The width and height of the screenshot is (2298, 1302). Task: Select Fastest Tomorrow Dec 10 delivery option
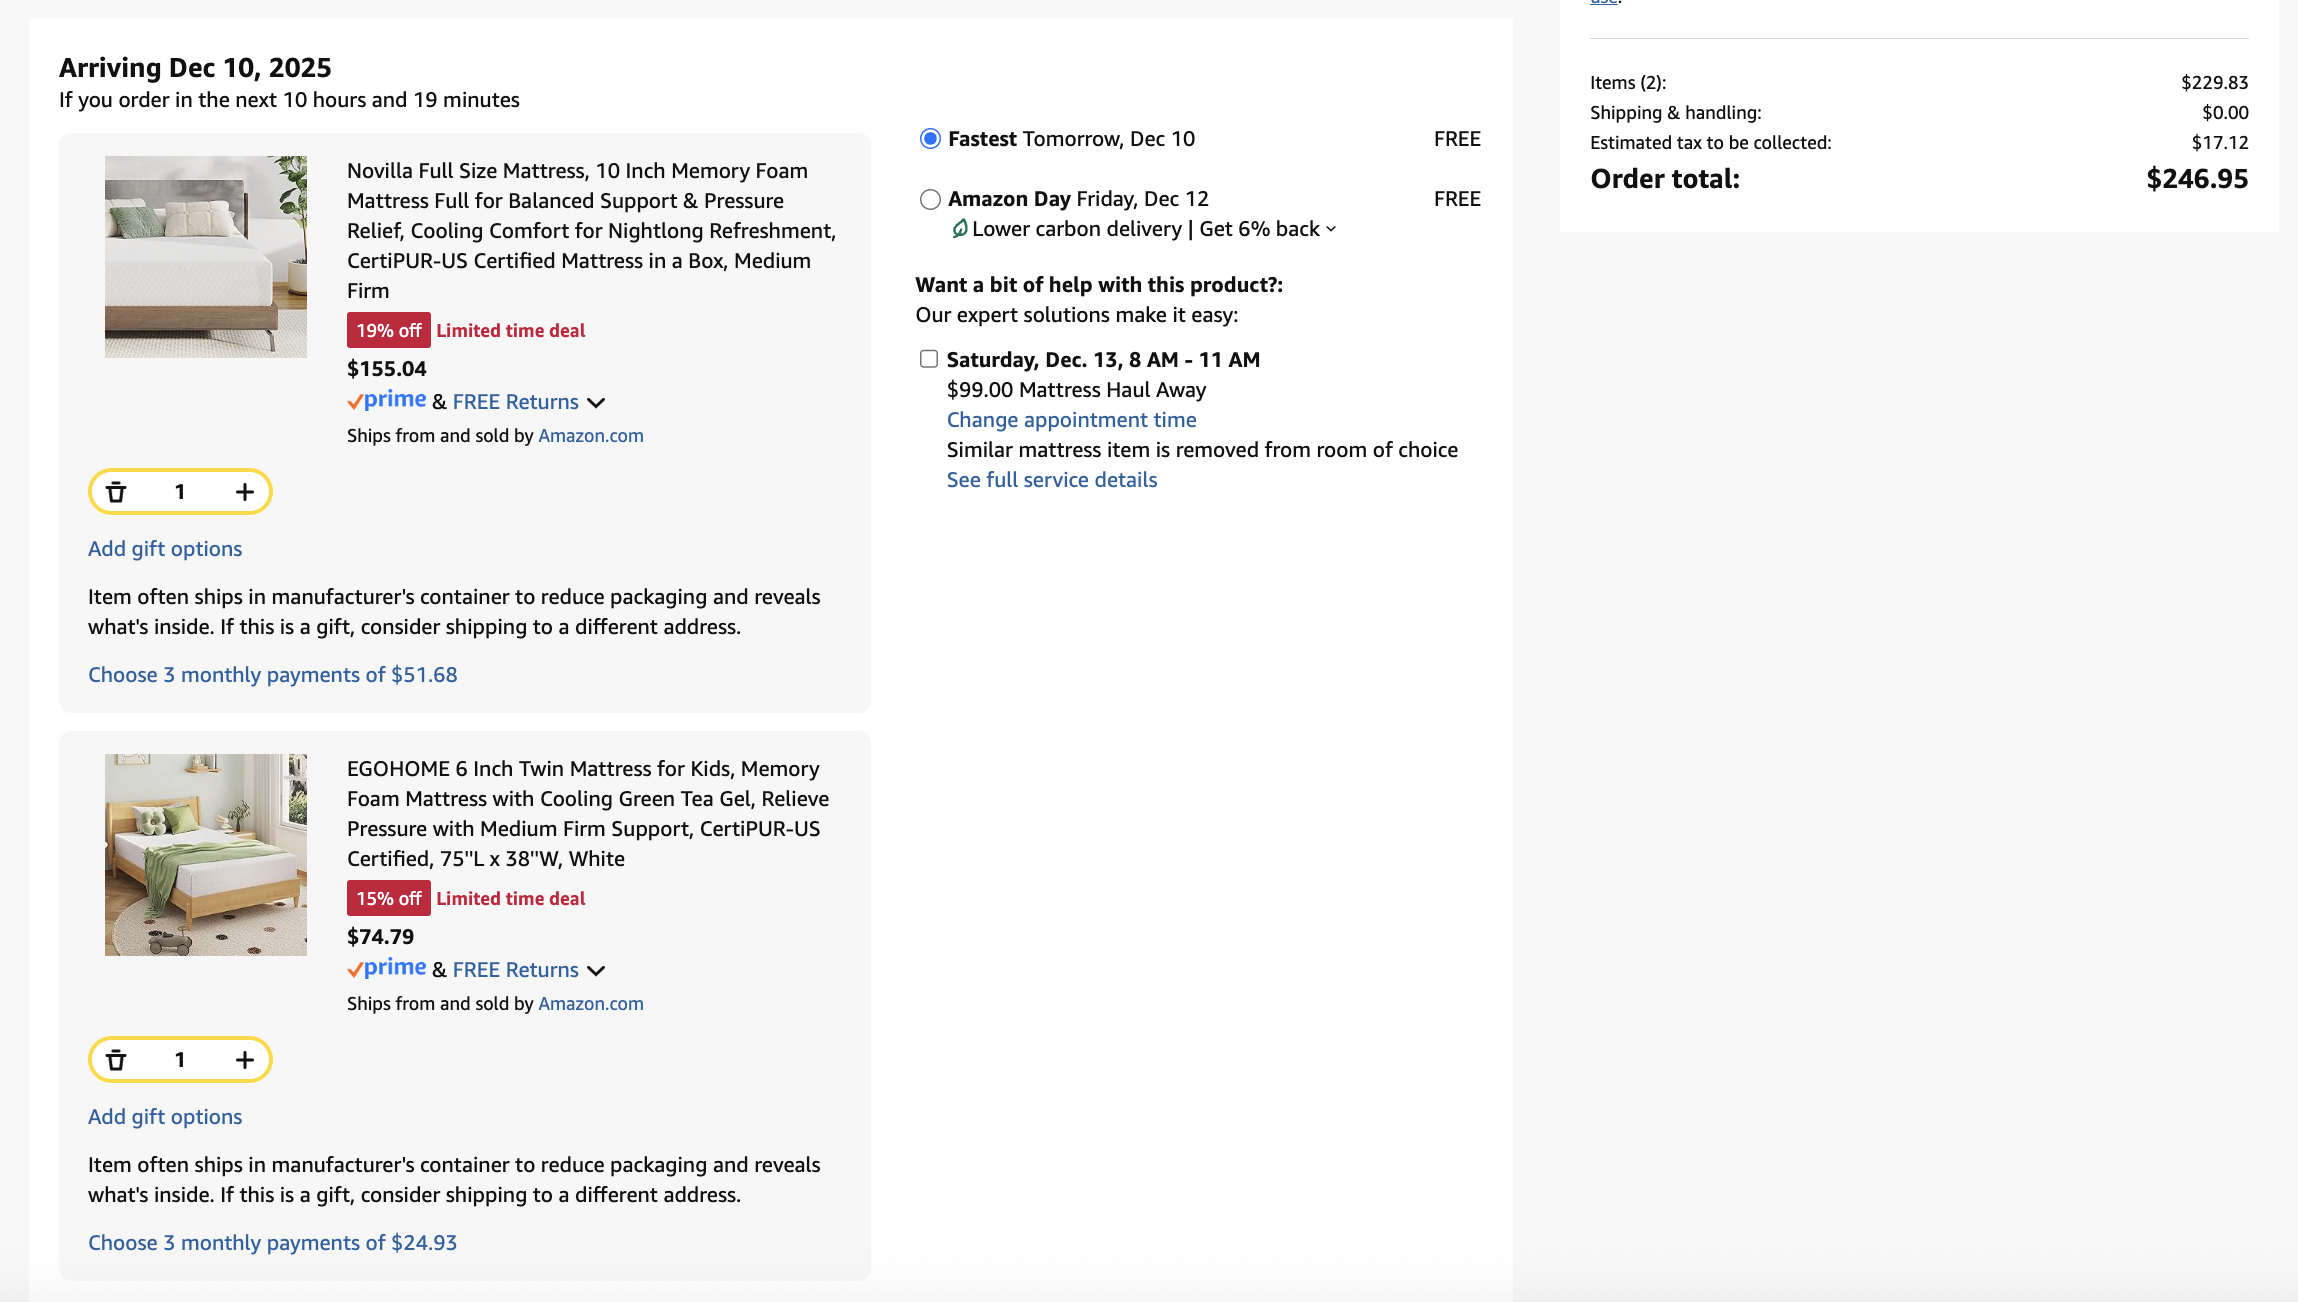pos(930,139)
